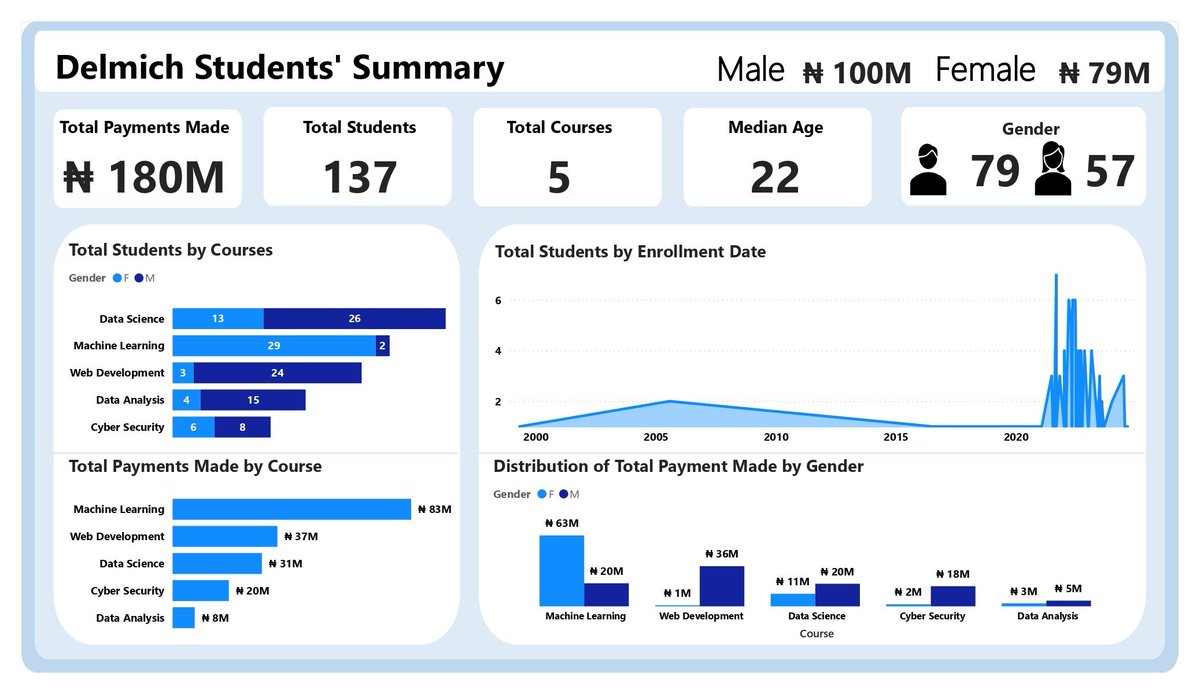Select the Cyber Security ₦ 20M payment bar
1200x694 pixels.
click(201, 591)
